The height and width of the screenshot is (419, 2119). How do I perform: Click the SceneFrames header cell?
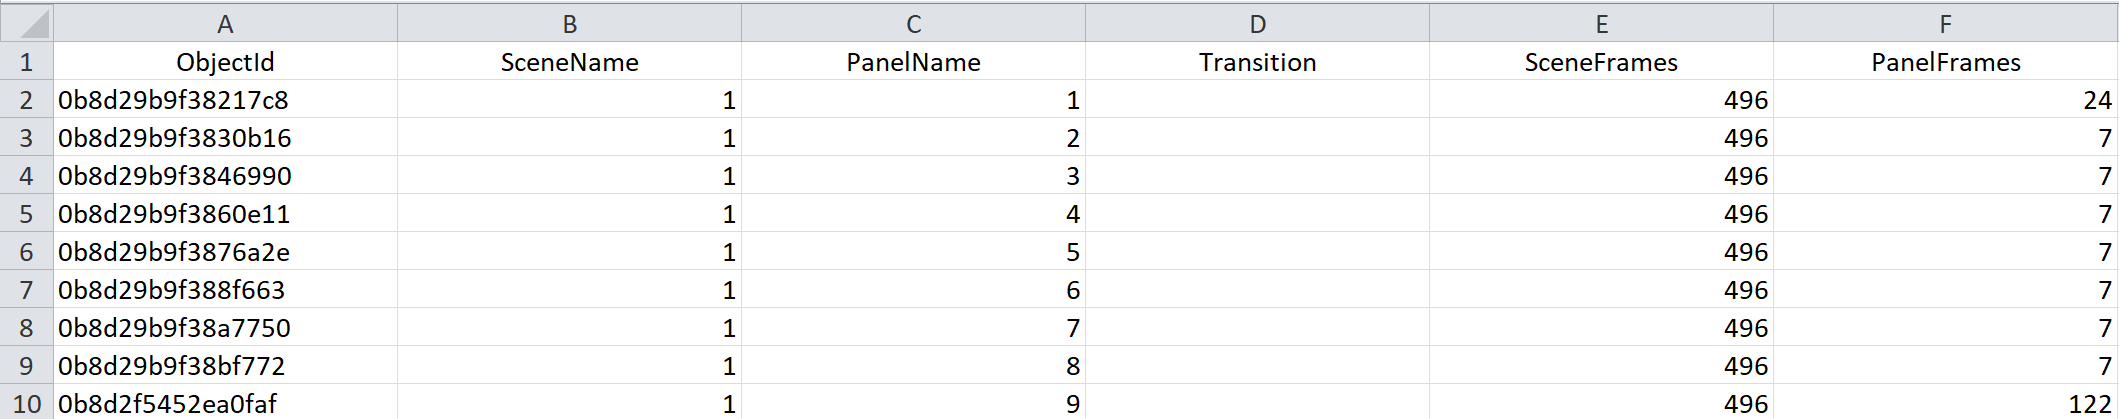(x=1601, y=62)
